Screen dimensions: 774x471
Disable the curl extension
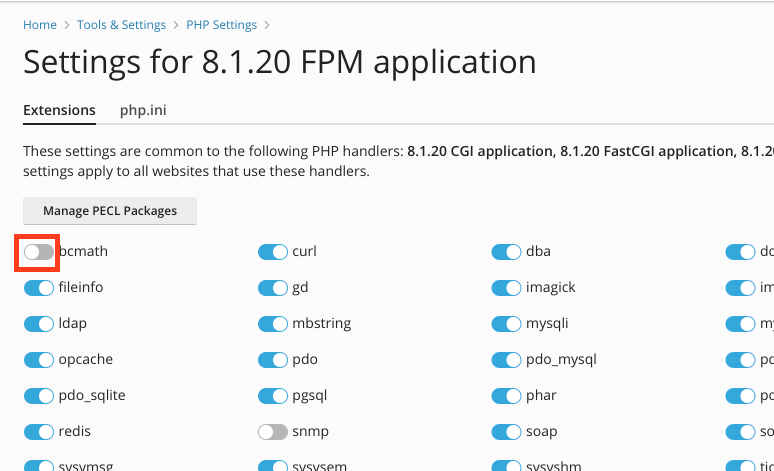point(273,252)
